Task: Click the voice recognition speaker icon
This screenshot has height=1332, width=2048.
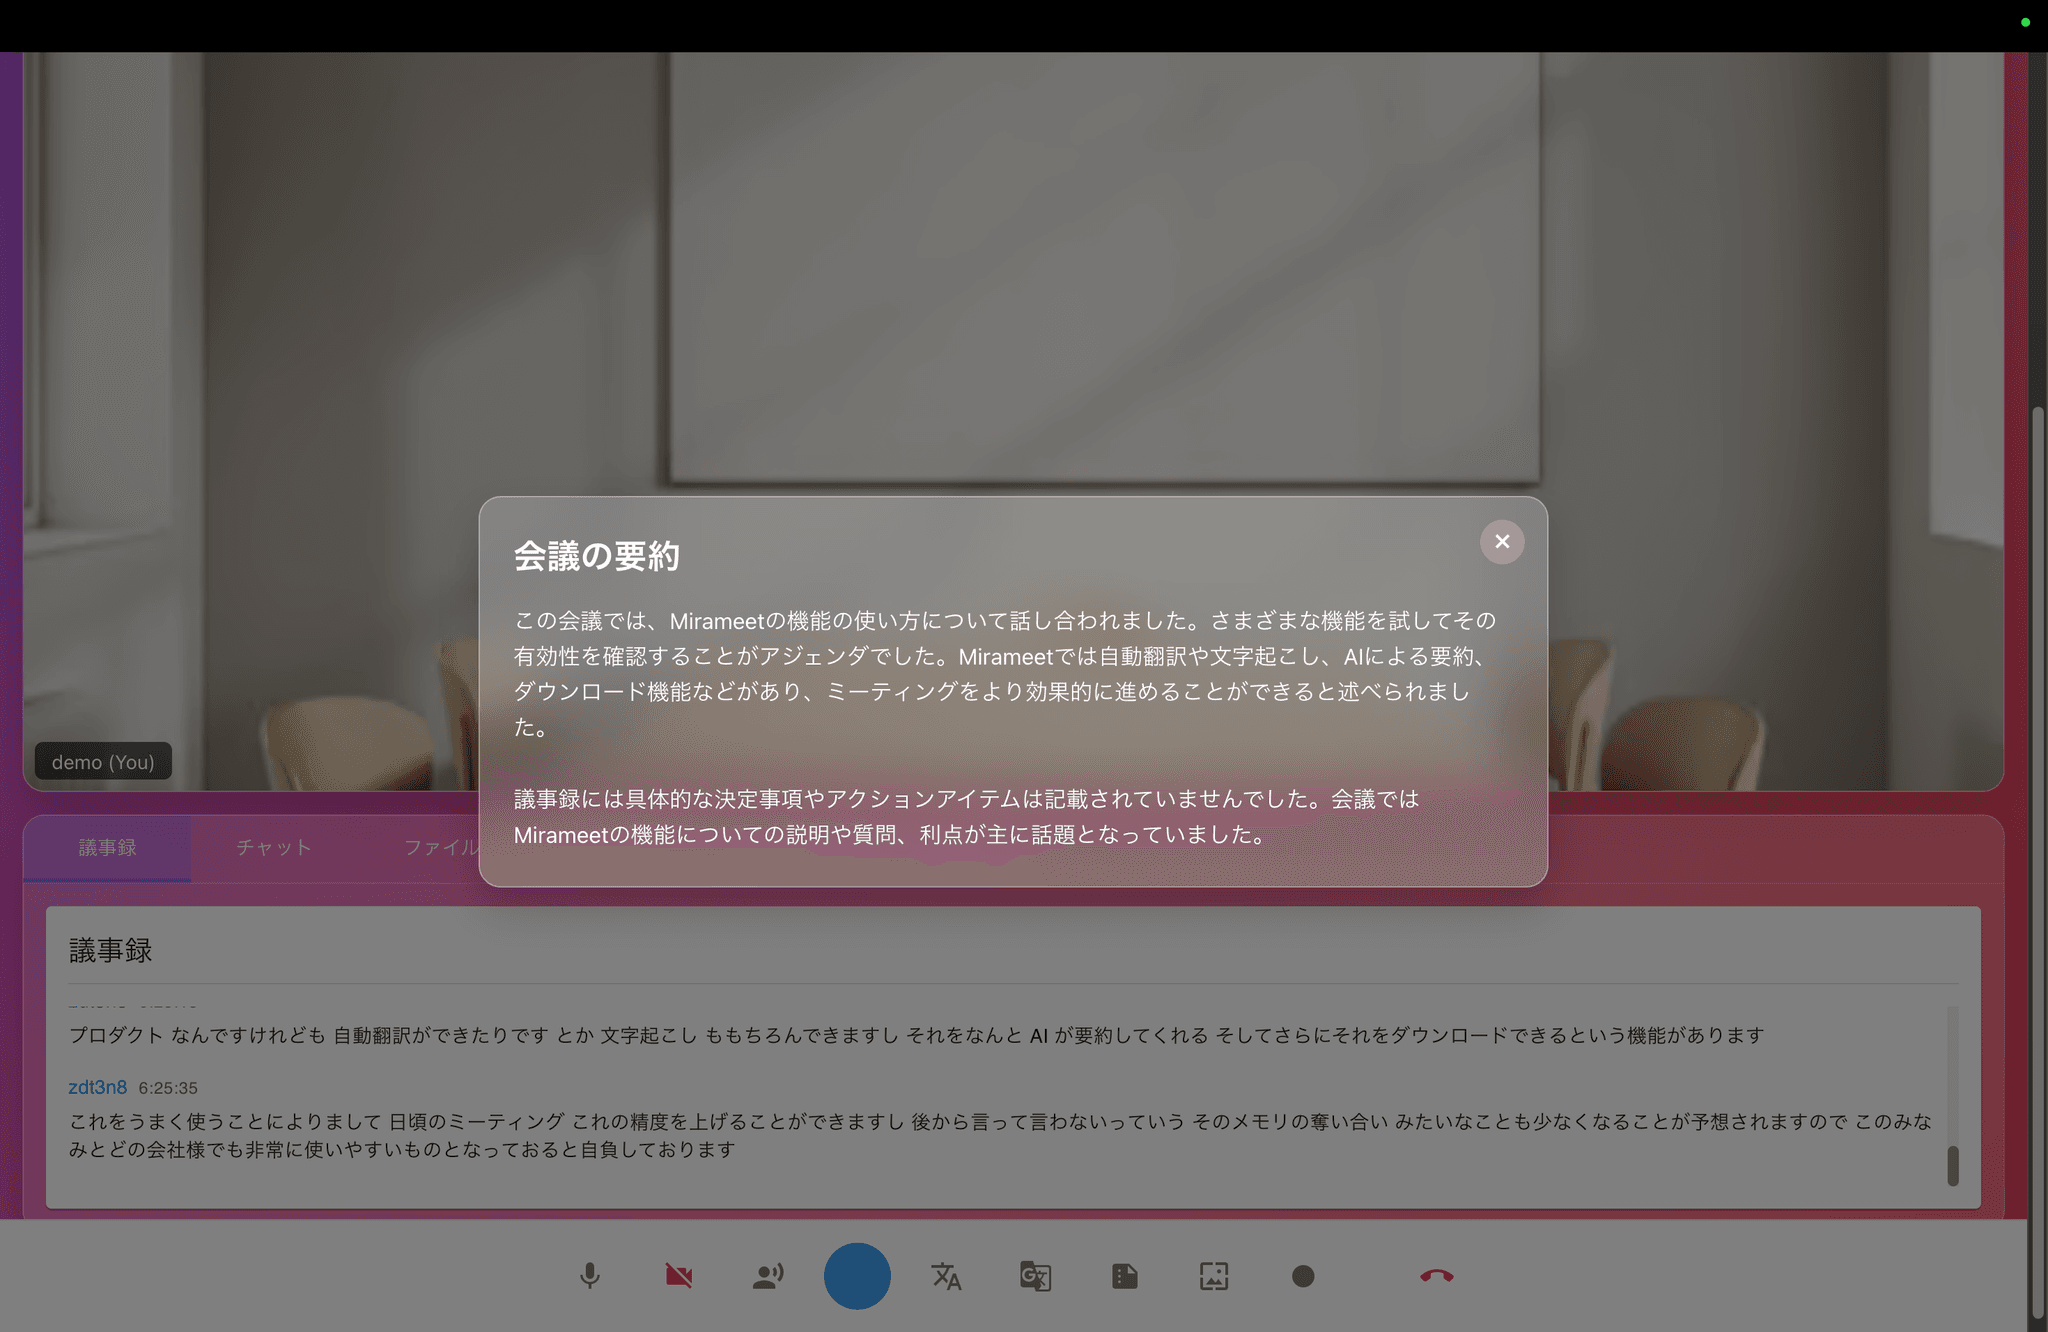Action: coord(768,1276)
